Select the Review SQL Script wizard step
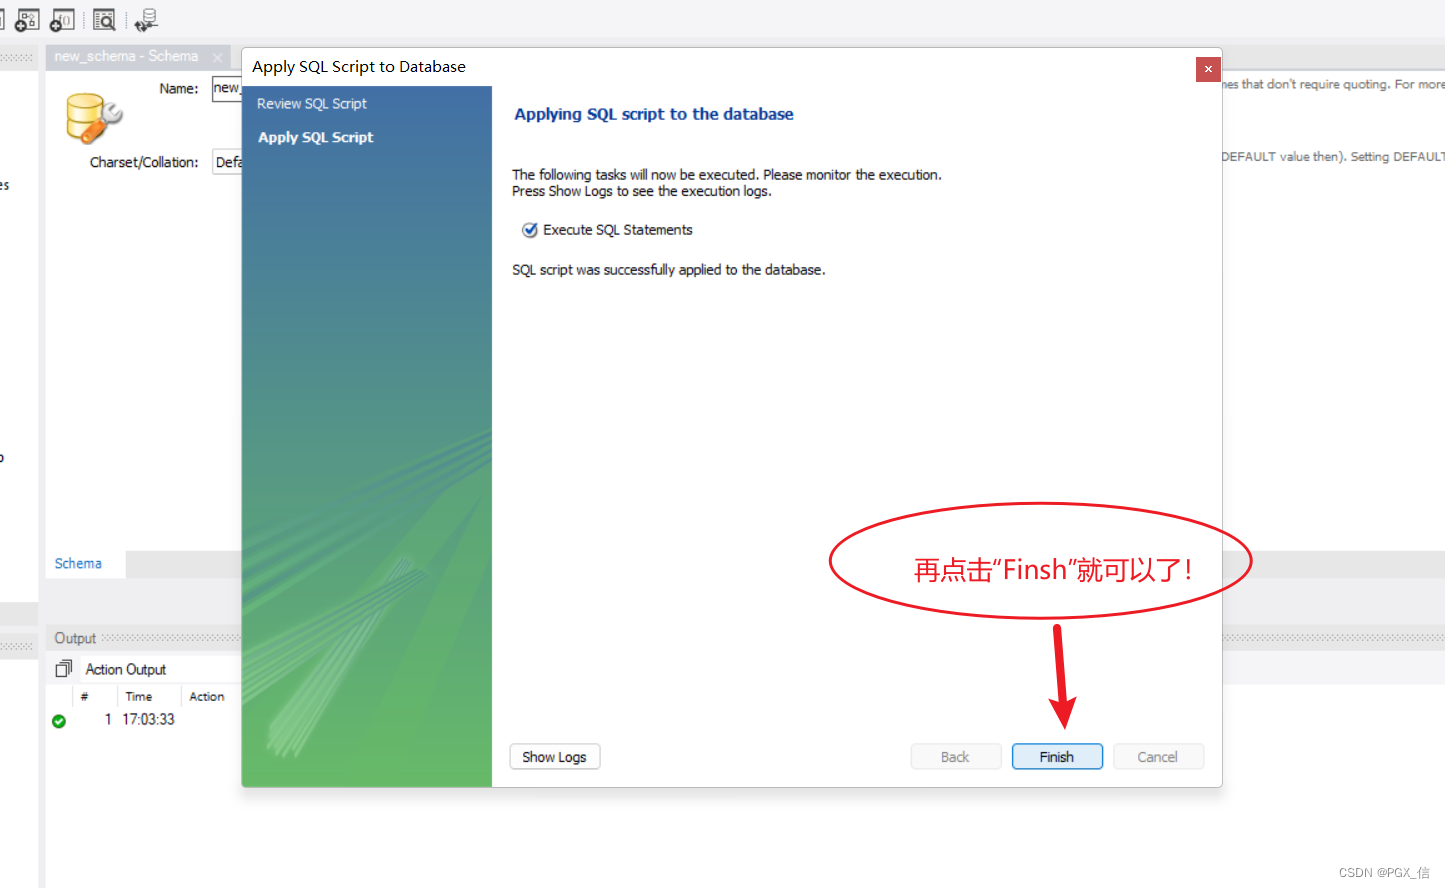Screen dimensions: 1445x888 [311, 103]
